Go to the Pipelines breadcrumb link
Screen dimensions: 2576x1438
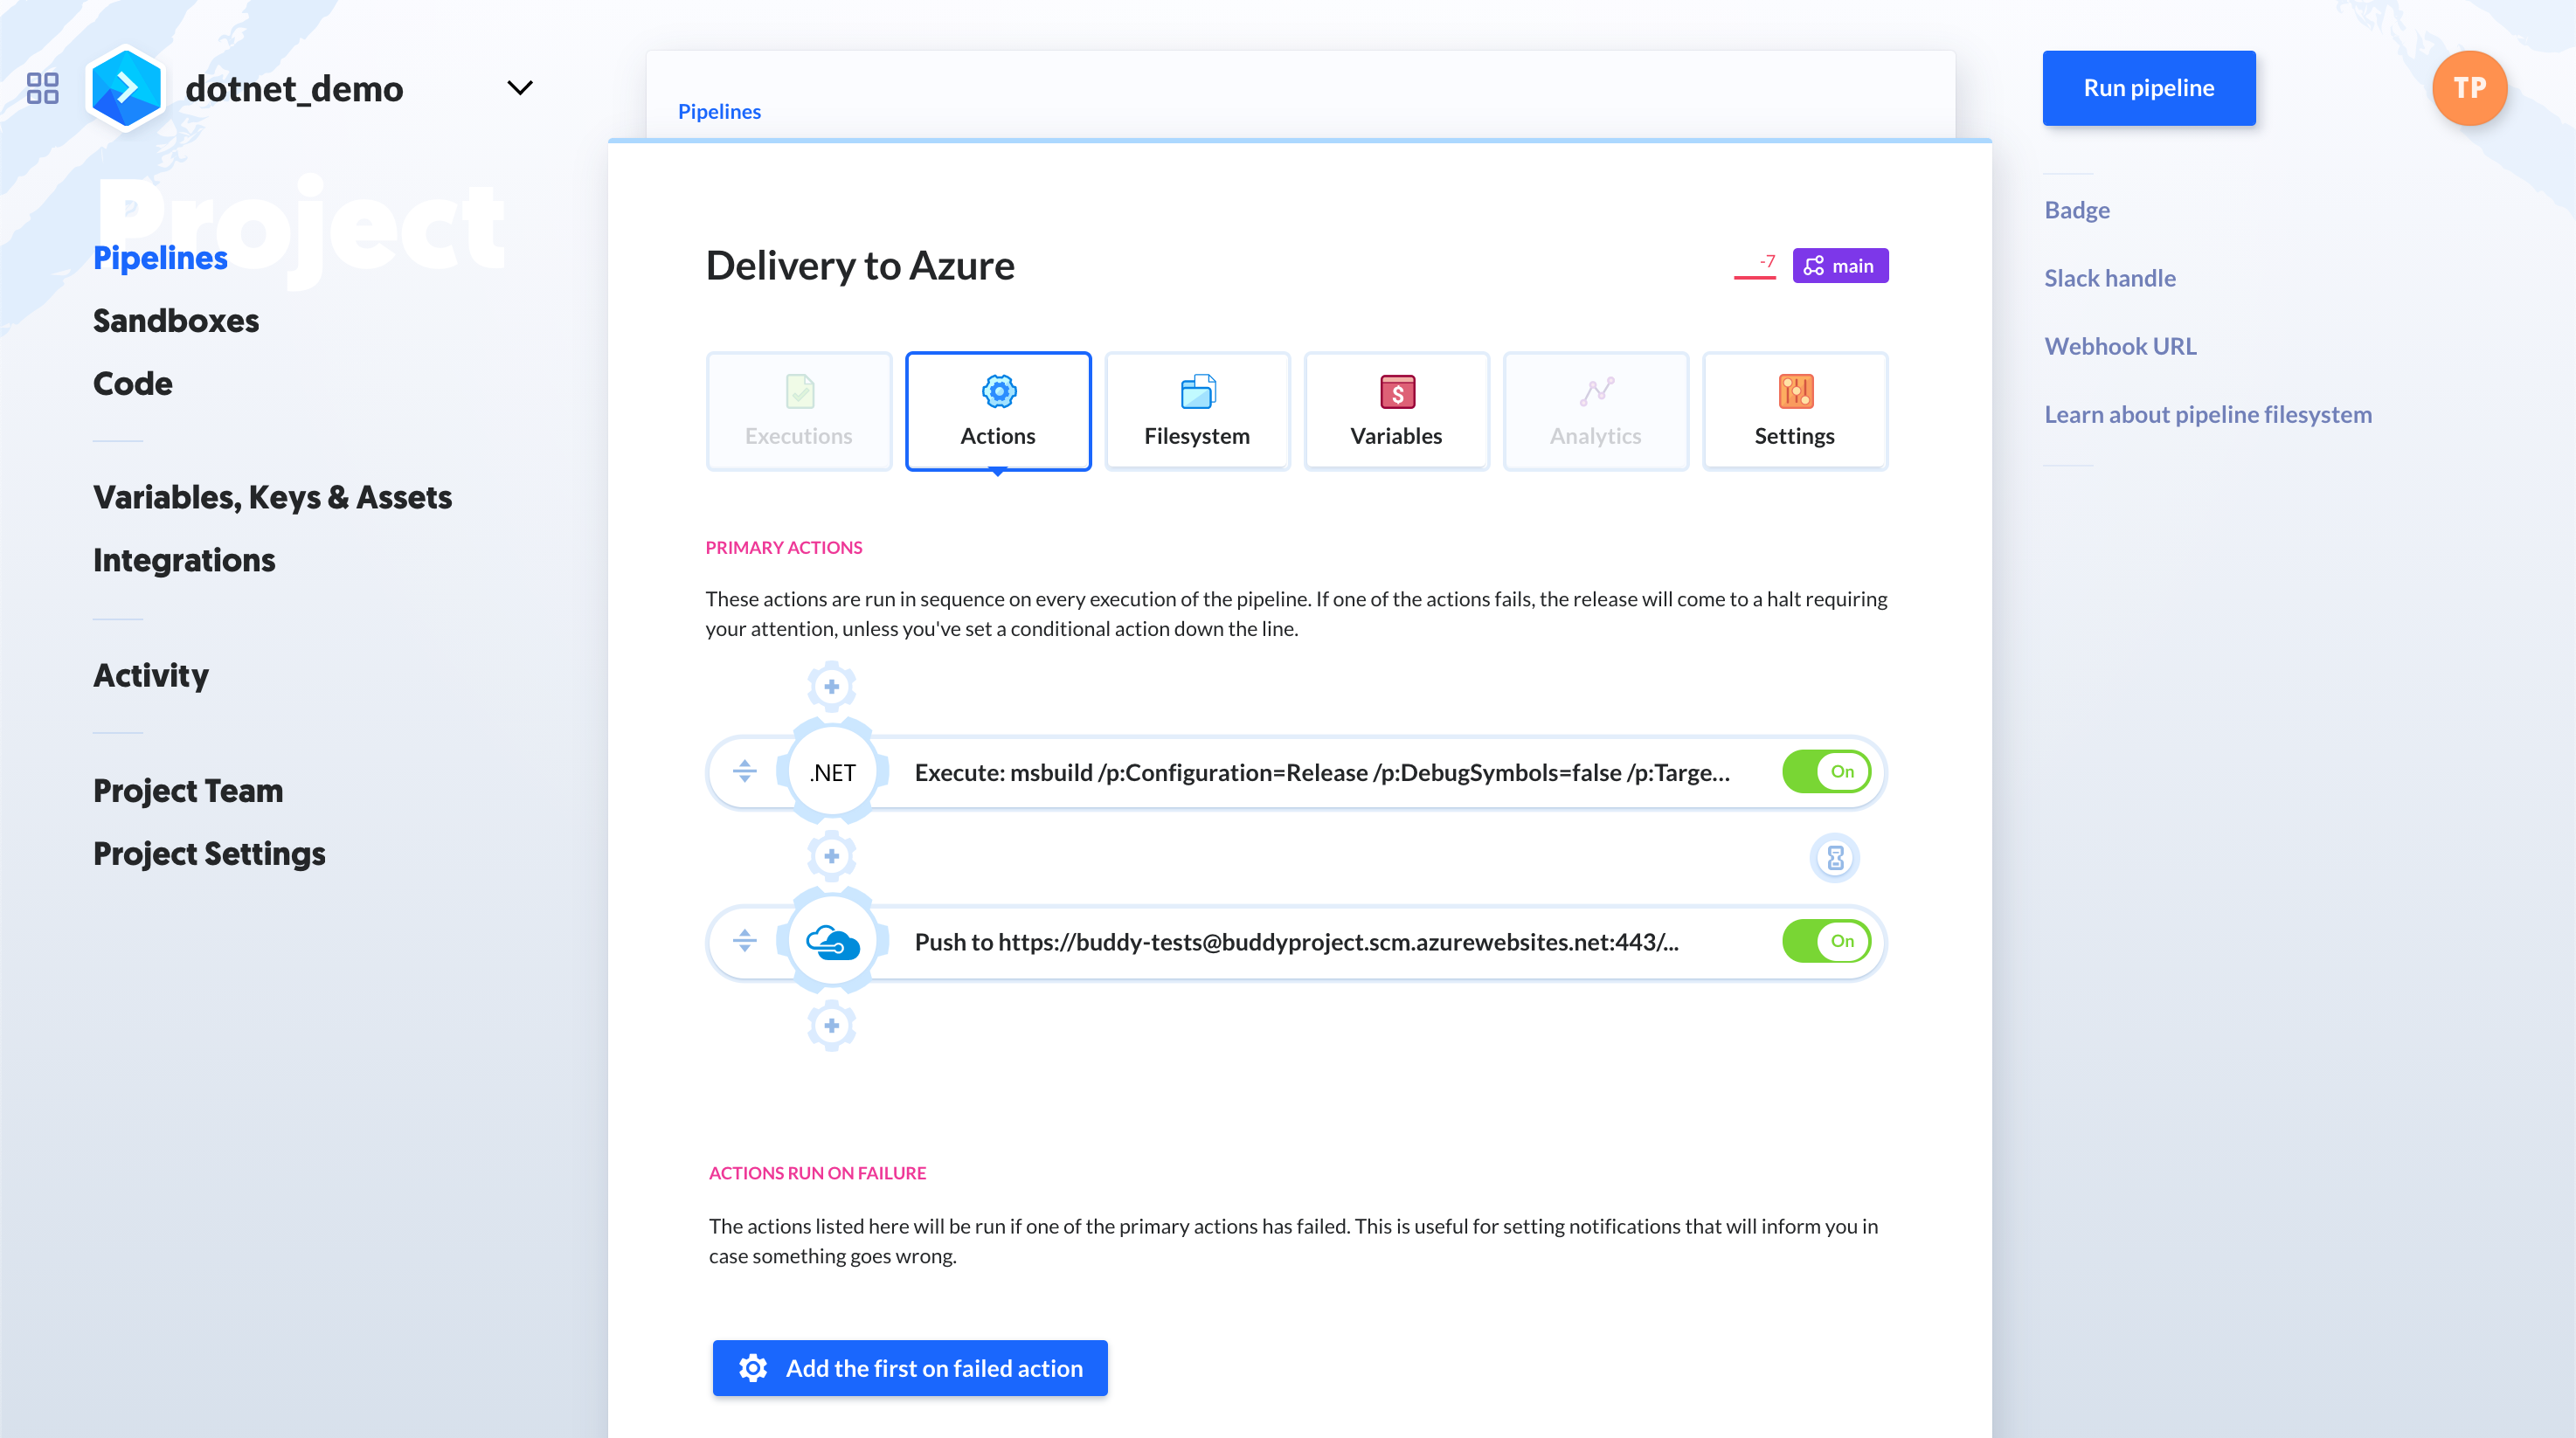719,111
